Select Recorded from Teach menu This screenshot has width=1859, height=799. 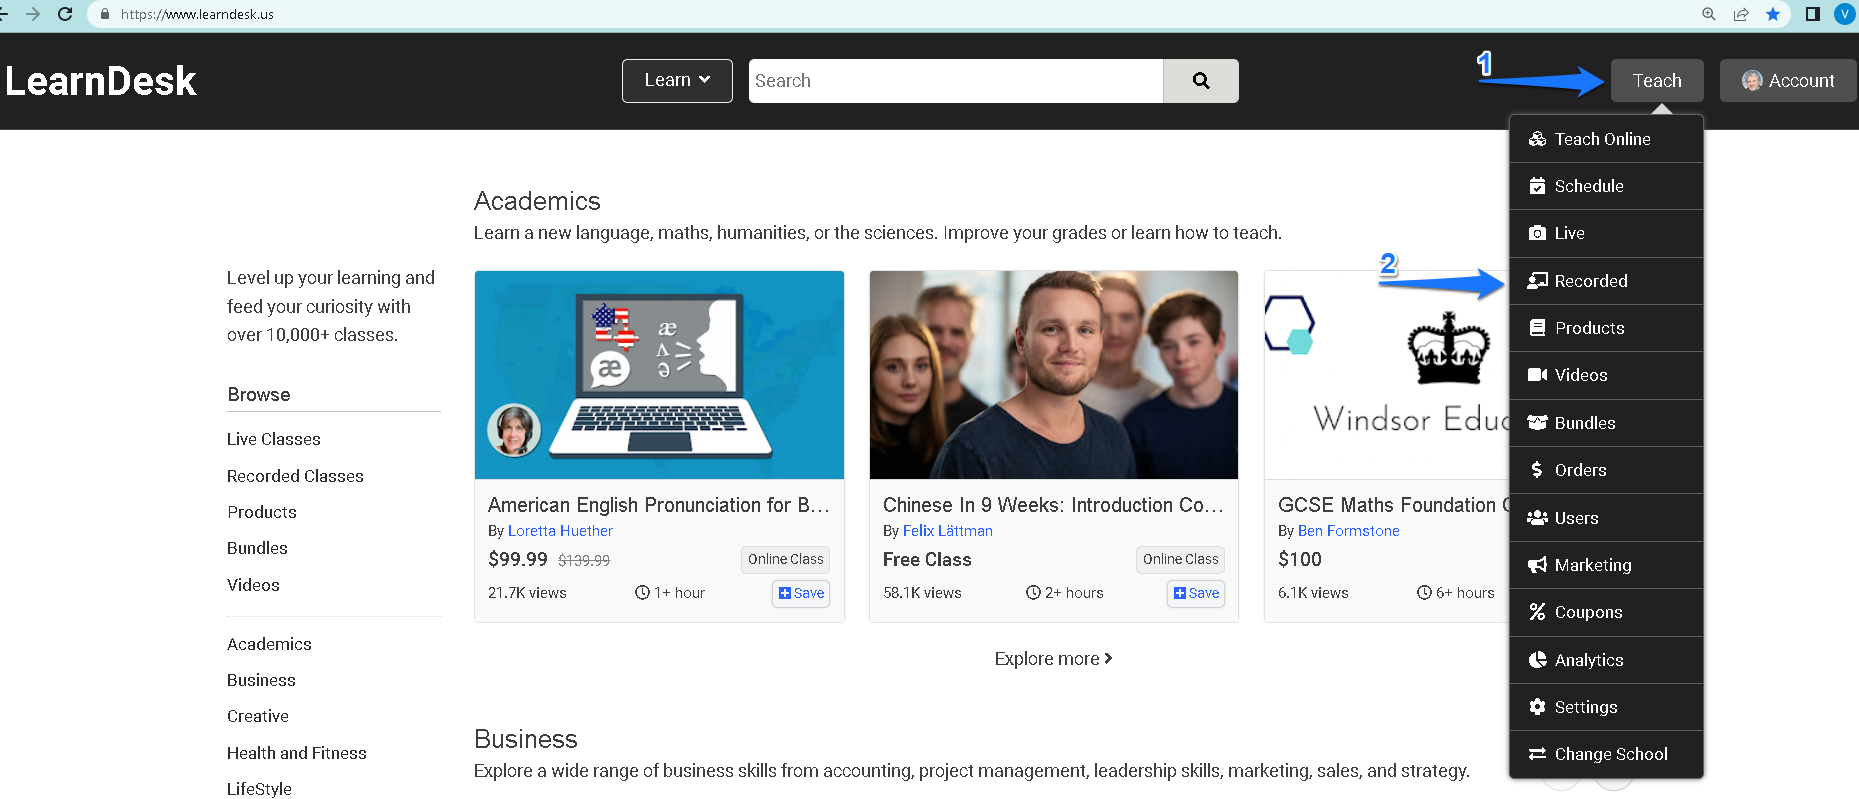tap(1606, 281)
